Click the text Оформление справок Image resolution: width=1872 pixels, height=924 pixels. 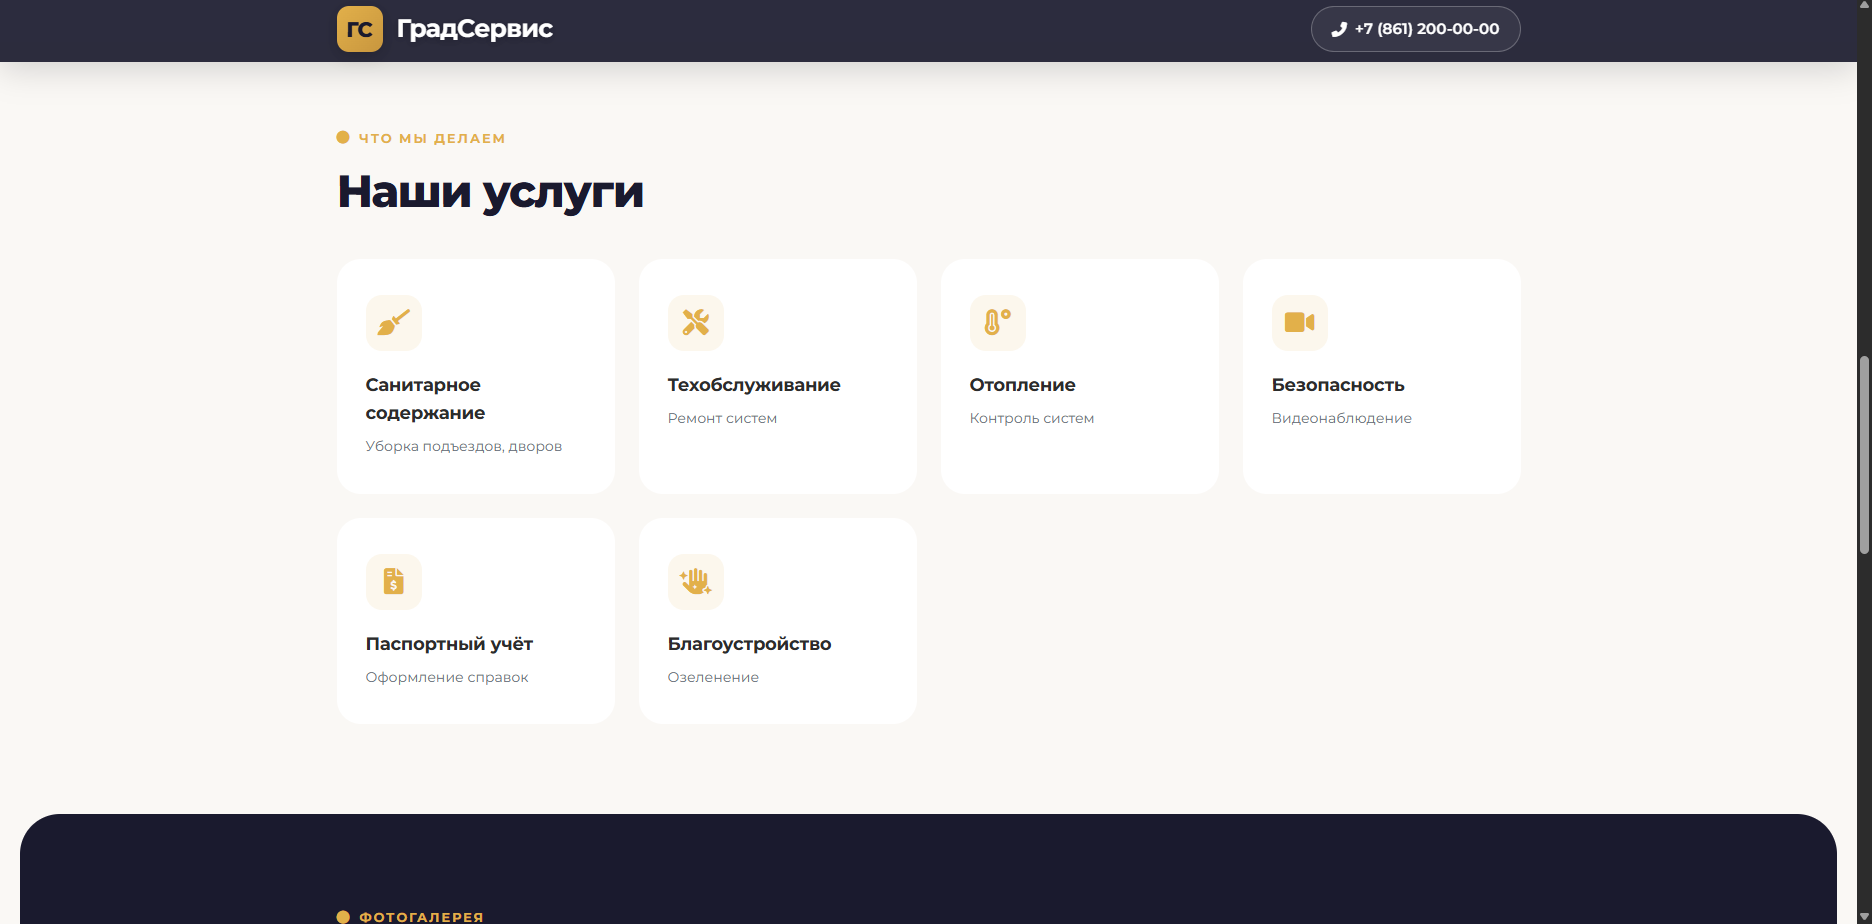click(x=447, y=677)
